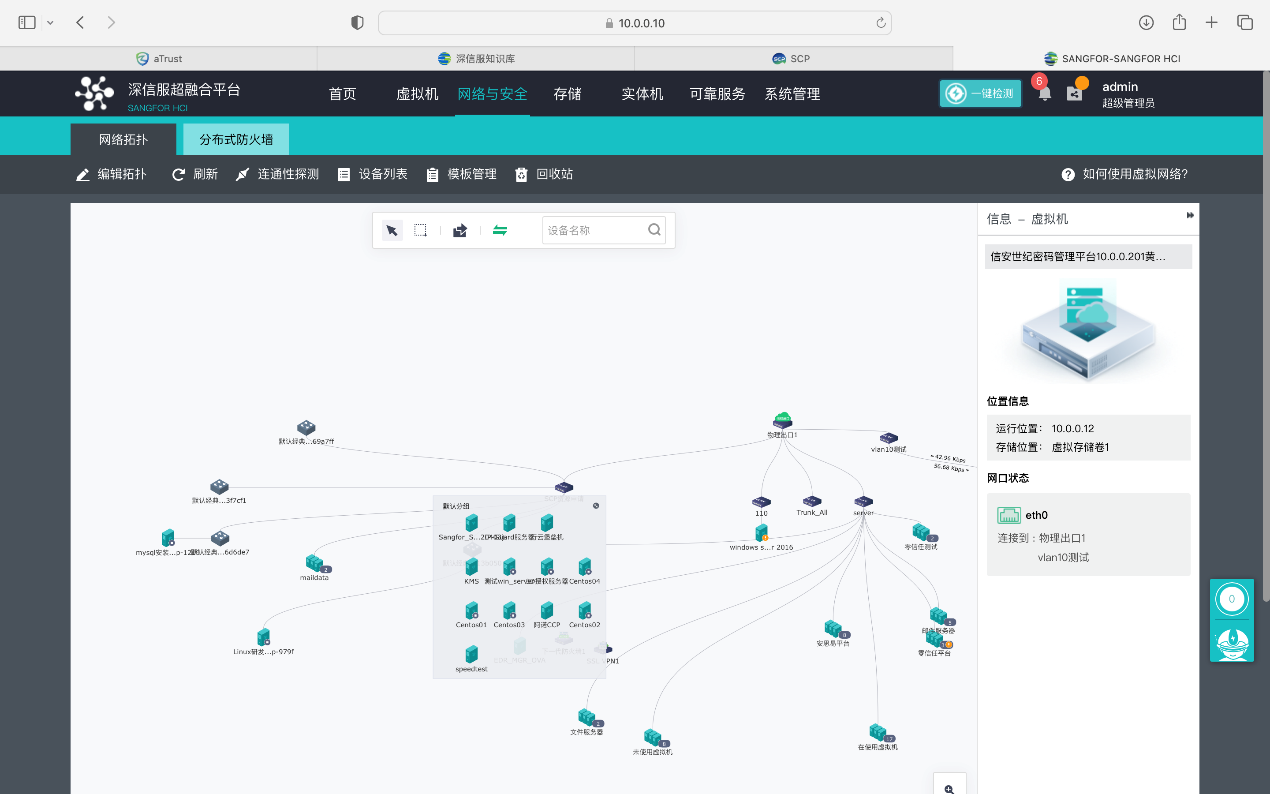Toggle the green traffic flow arrows icon
1270x794 pixels.
pyautogui.click(x=500, y=231)
